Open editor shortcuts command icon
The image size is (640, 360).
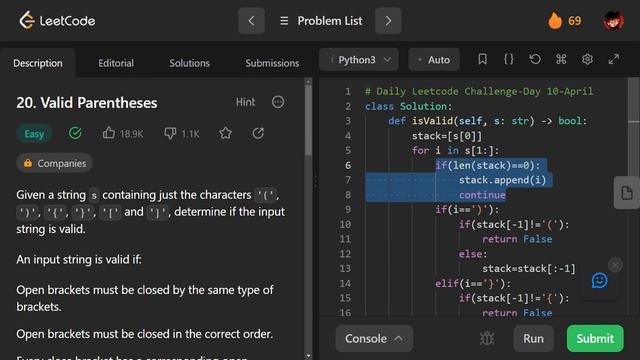[561, 60]
